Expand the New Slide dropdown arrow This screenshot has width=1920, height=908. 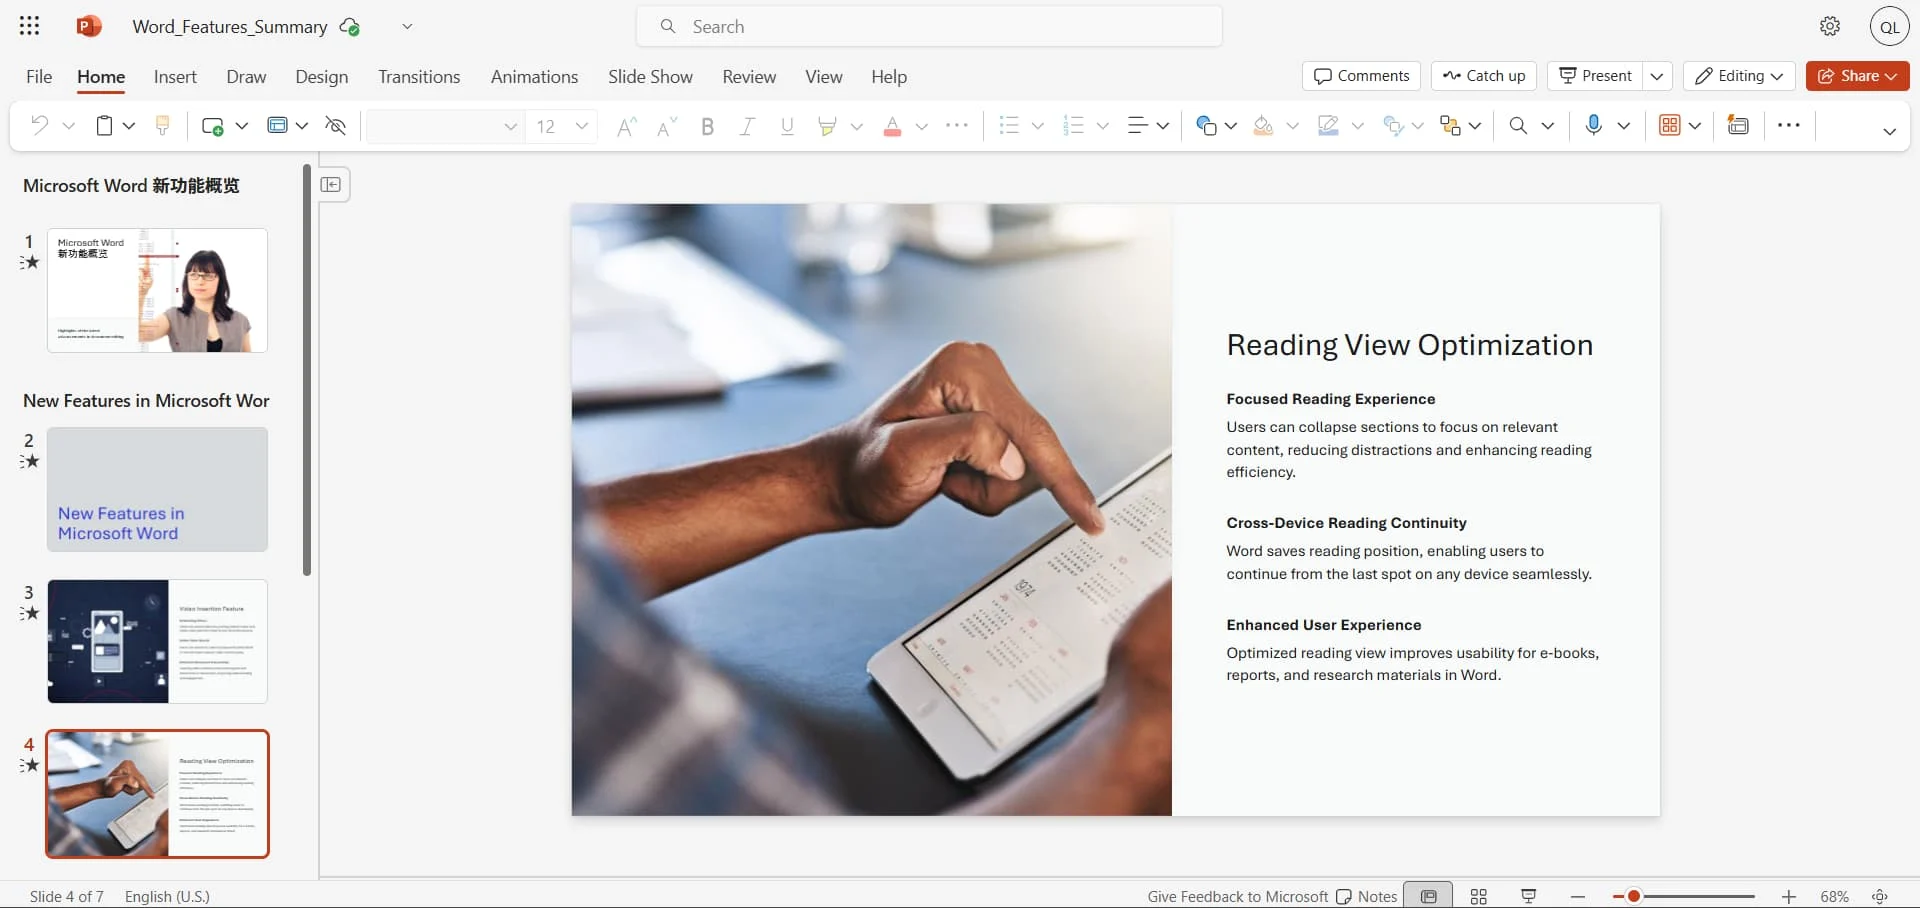pyautogui.click(x=242, y=125)
